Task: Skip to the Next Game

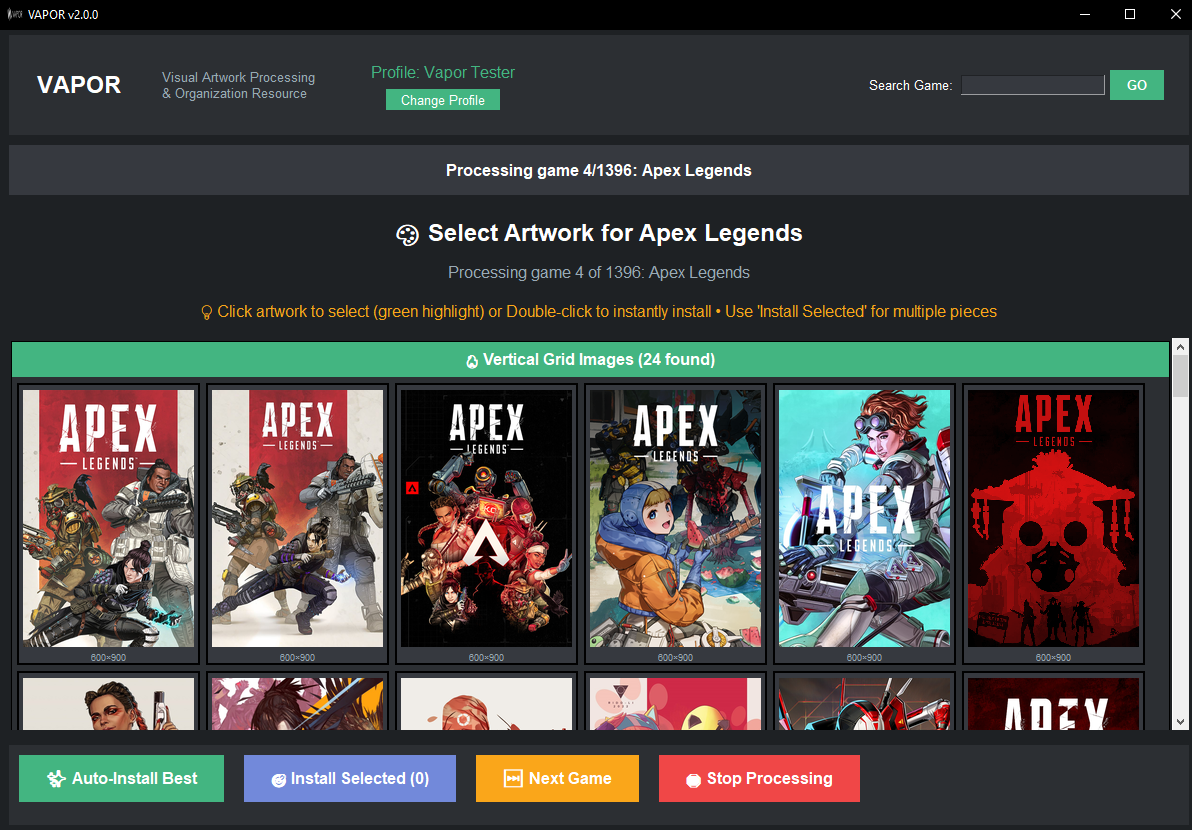Action: tap(557, 778)
